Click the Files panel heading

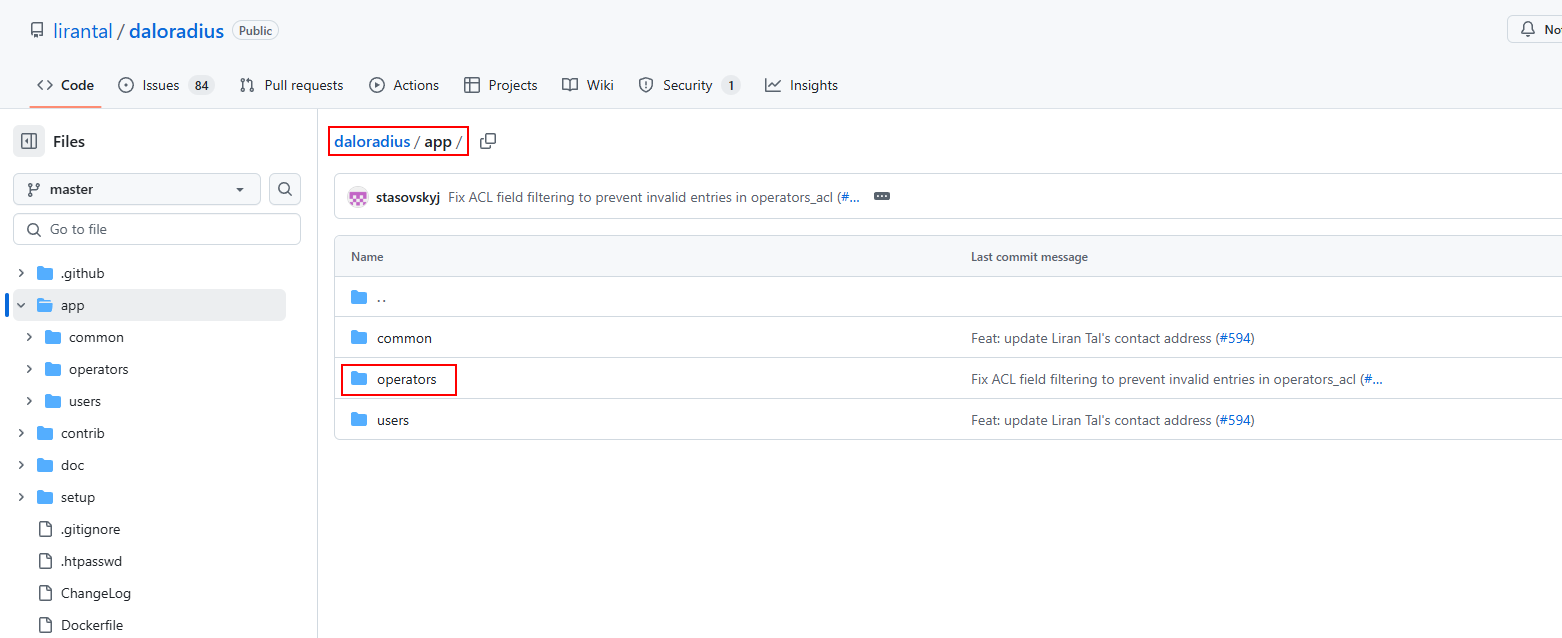click(69, 141)
